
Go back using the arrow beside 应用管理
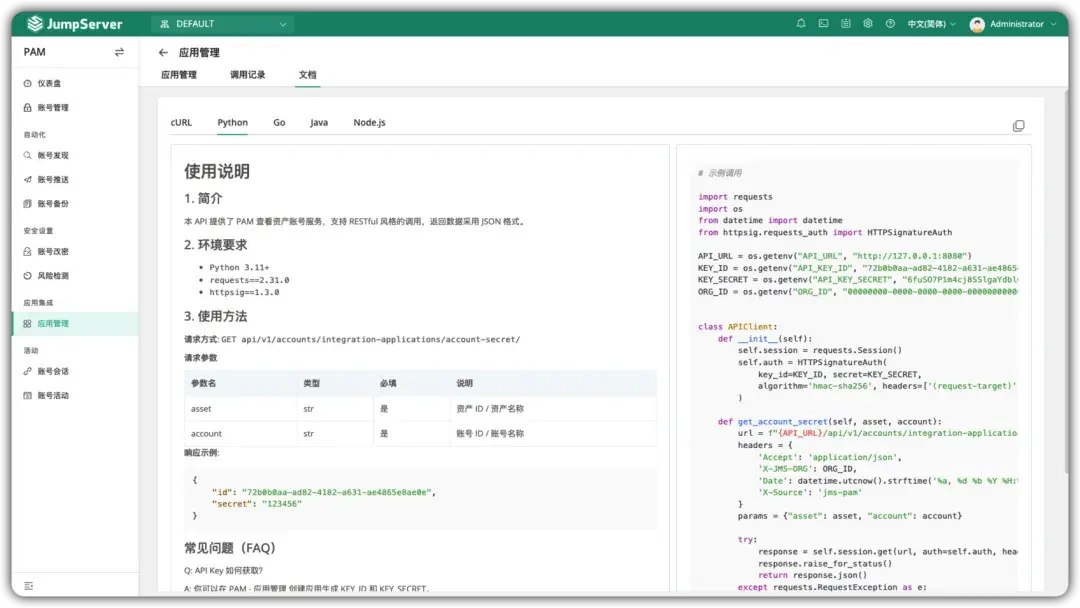[x=163, y=52]
